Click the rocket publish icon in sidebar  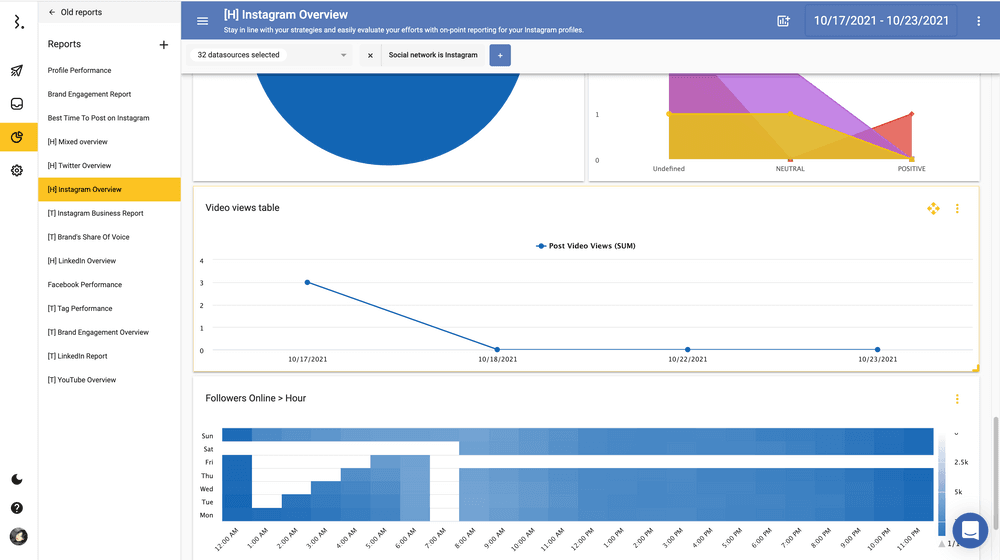pos(17,71)
